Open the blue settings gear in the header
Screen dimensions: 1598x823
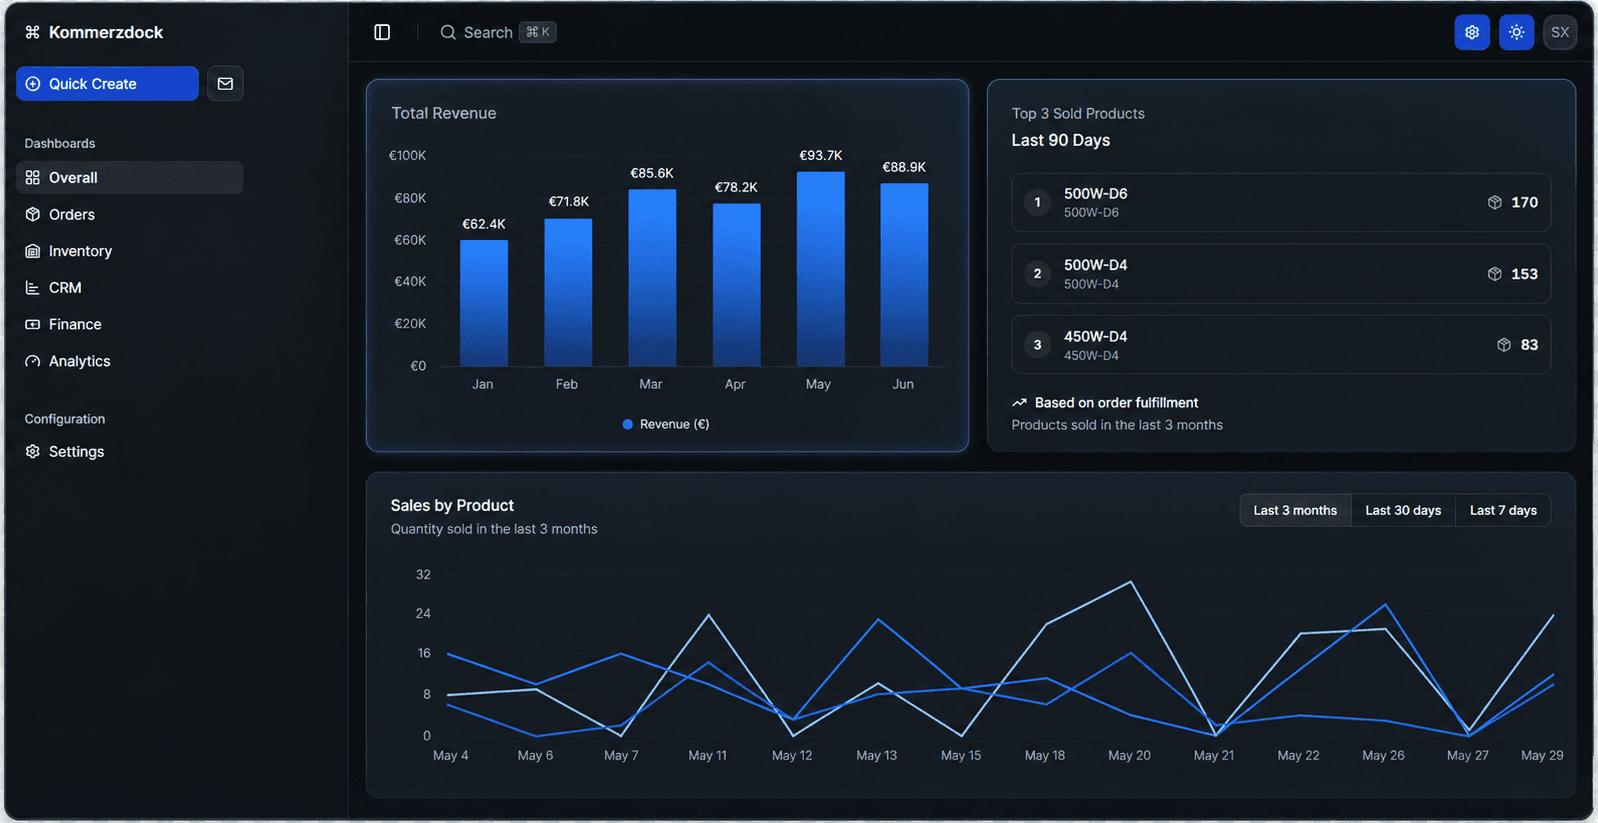click(x=1472, y=32)
